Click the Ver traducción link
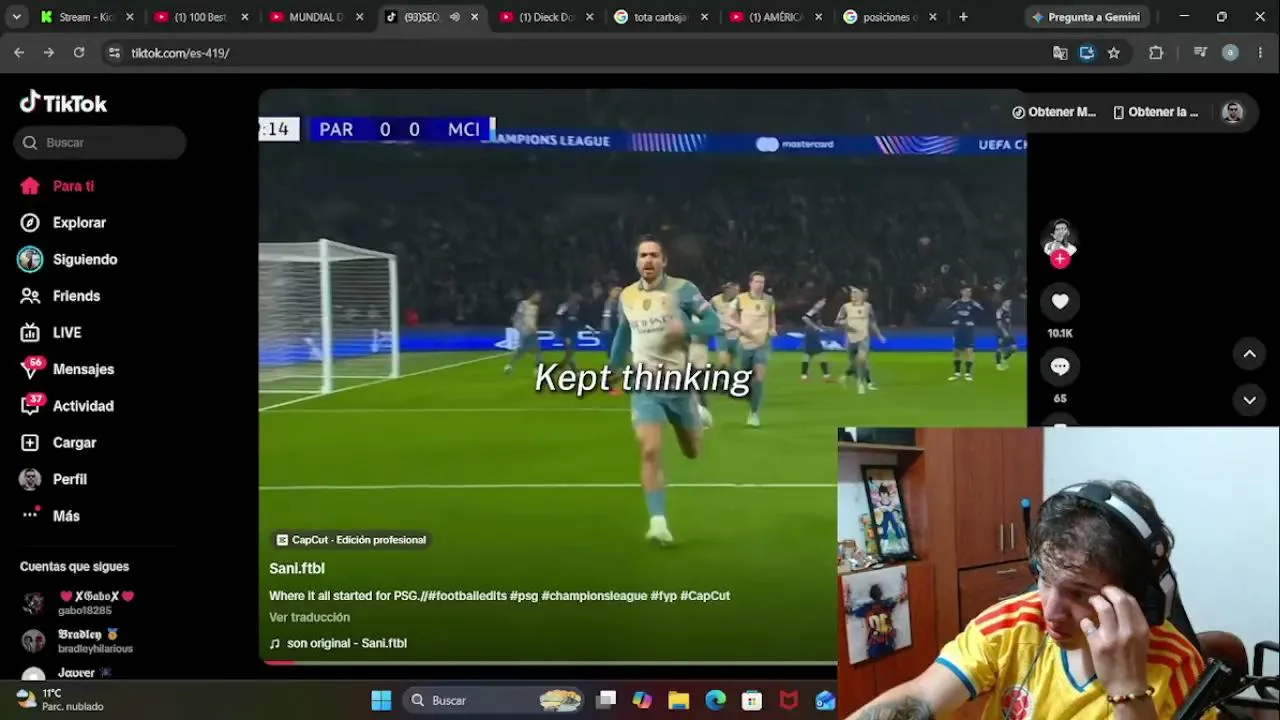 (x=309, y=618)
